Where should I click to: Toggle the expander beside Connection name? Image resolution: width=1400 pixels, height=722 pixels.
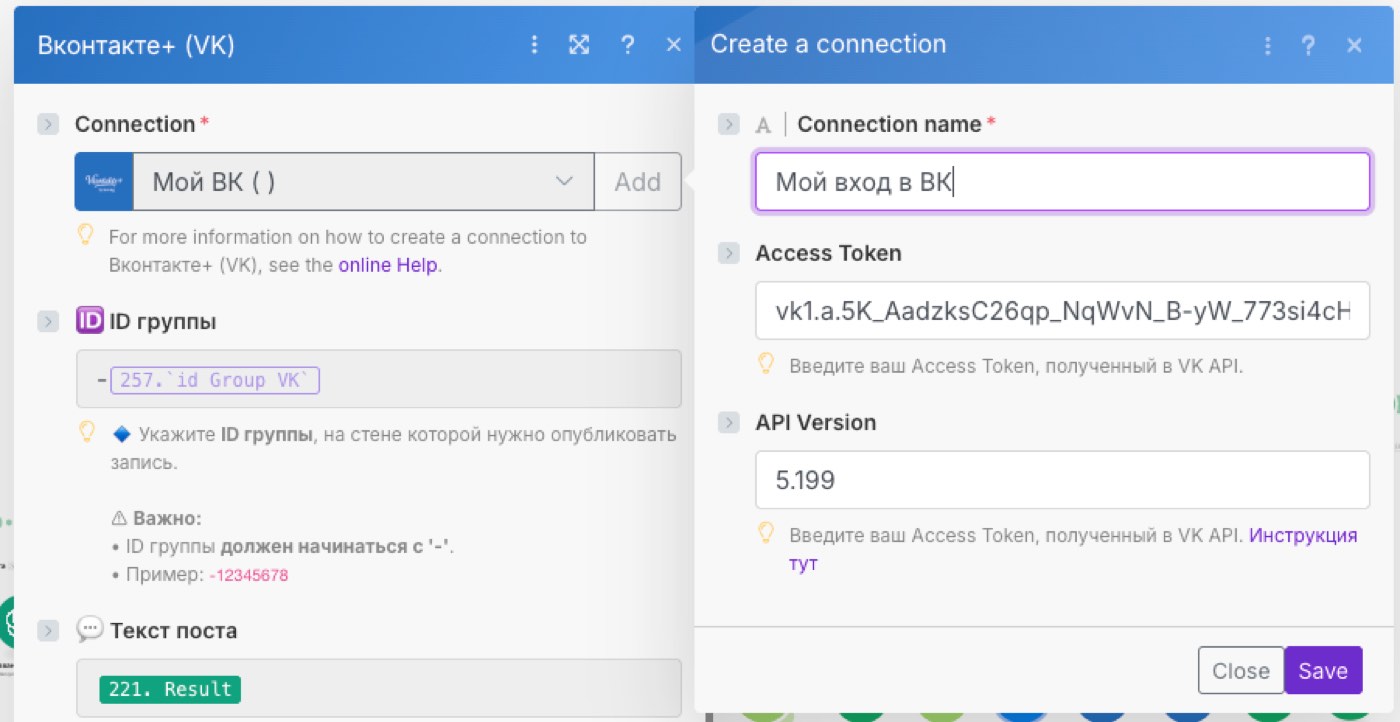click(x=729, y=124)
